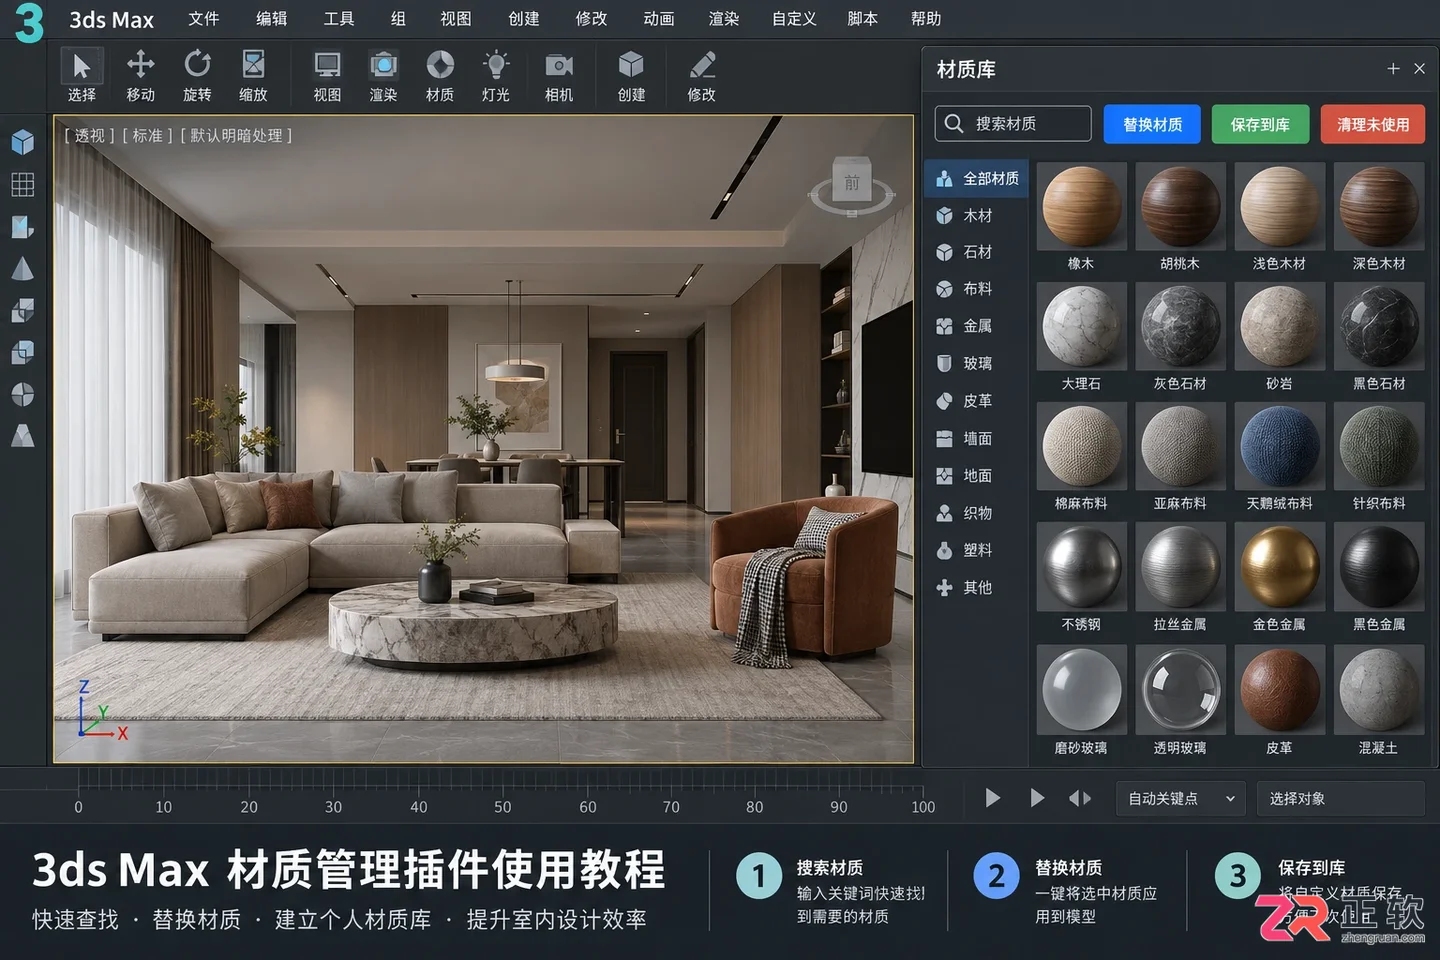The width and height of the screenshot is (1440, 960).
Task: Choose the 缩放 scale tool
Action: coord(253,76)
